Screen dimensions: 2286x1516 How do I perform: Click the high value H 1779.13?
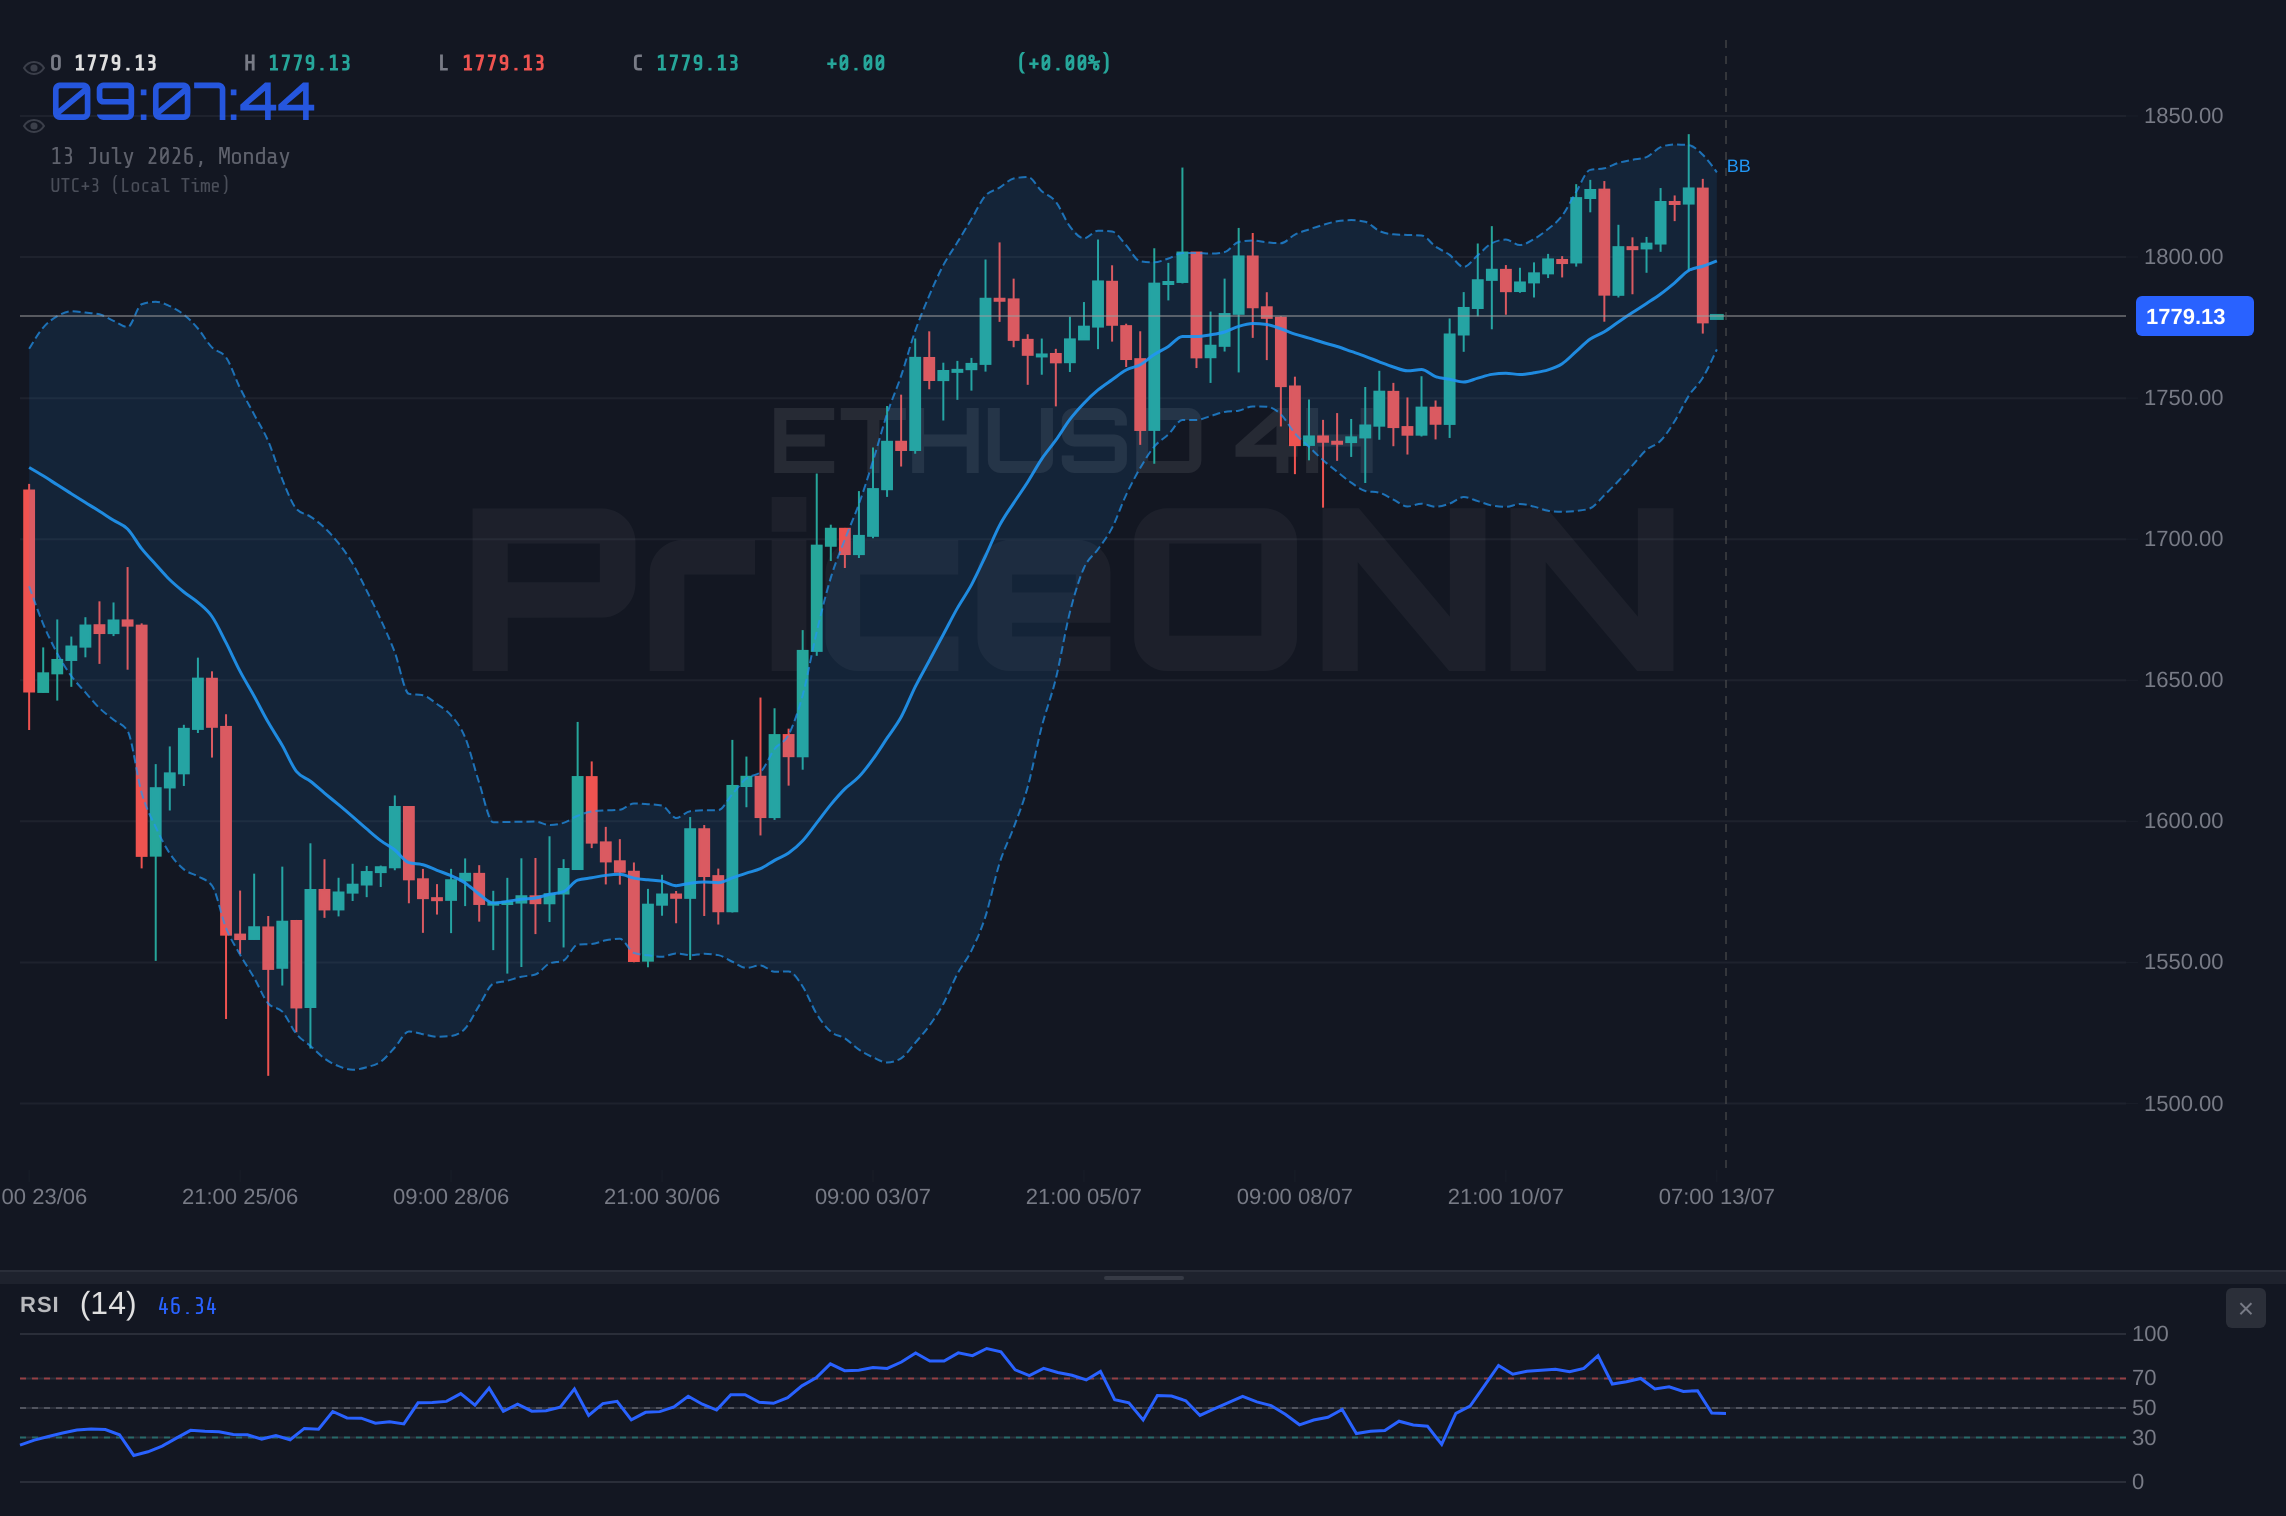(298, 63)
